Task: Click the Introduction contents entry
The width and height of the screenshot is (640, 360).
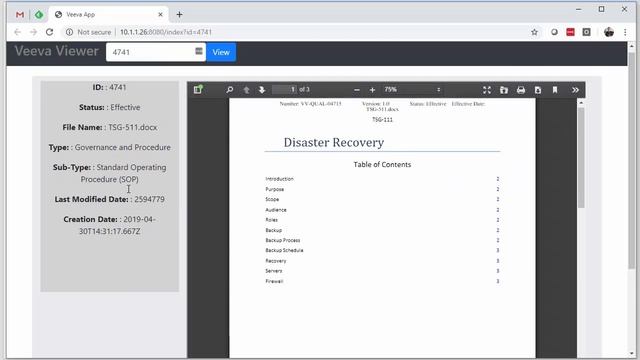Action: 280,179
